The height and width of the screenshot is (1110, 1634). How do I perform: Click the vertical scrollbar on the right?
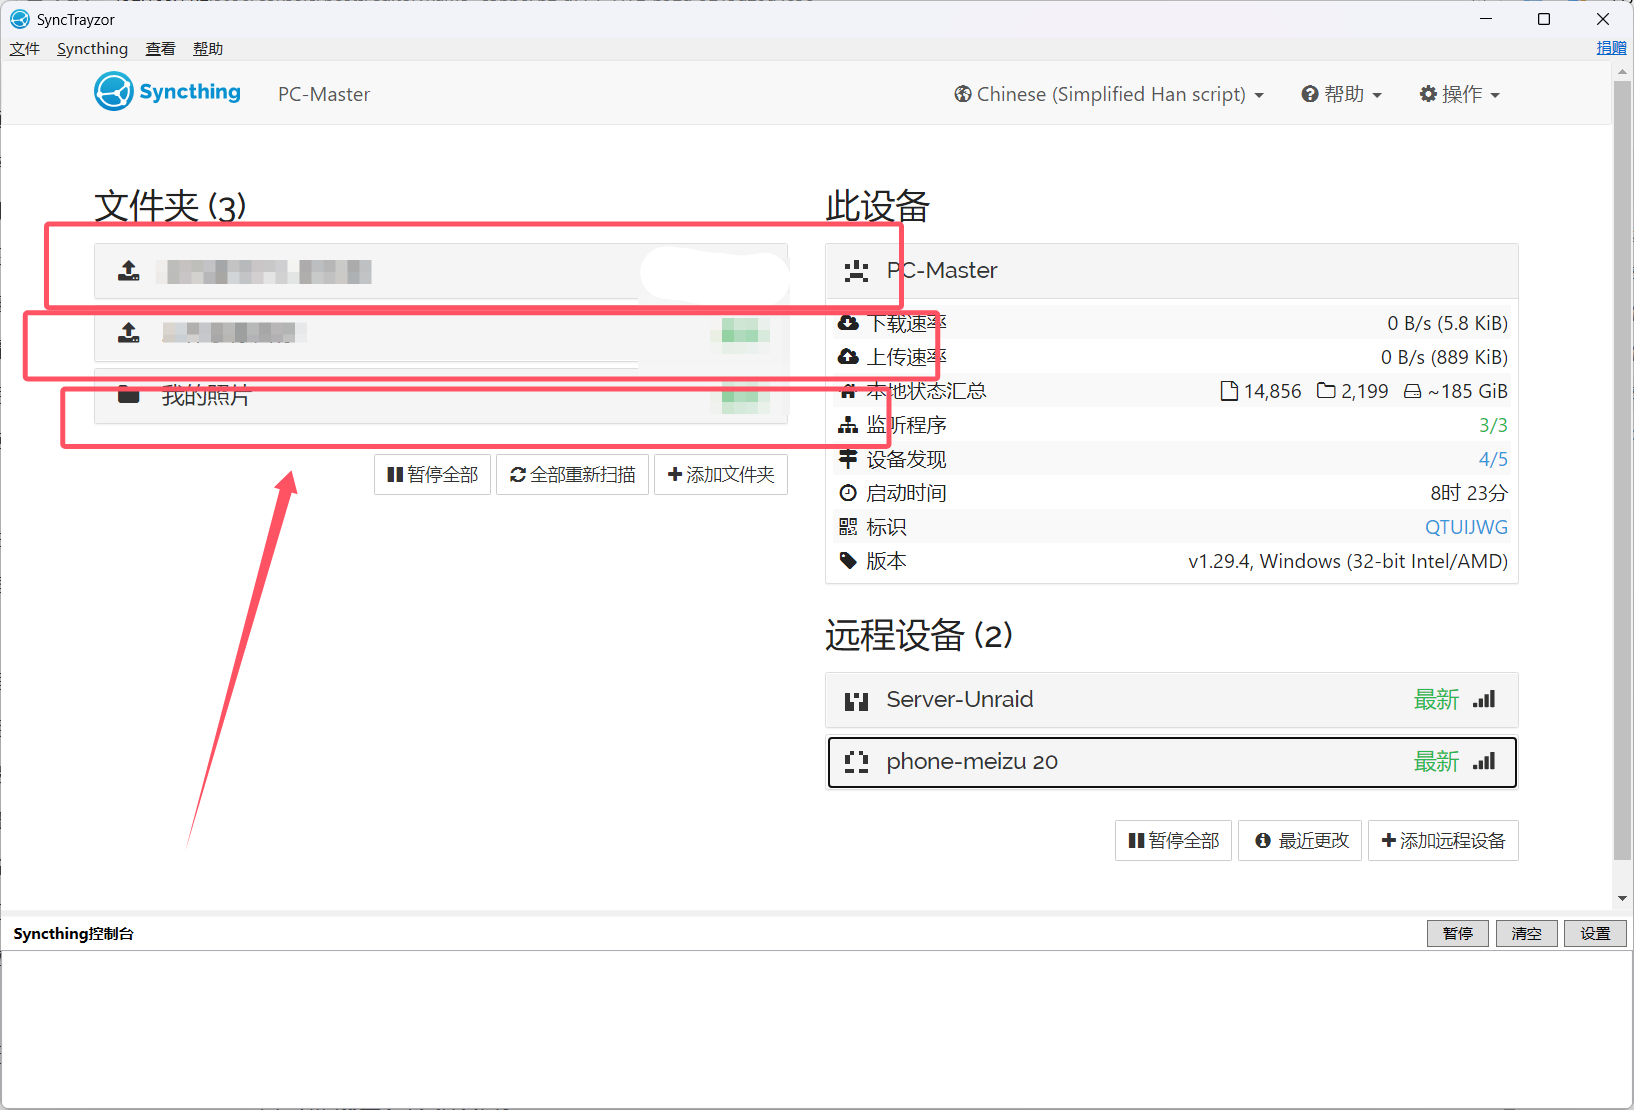click(x=1622, y=470)
